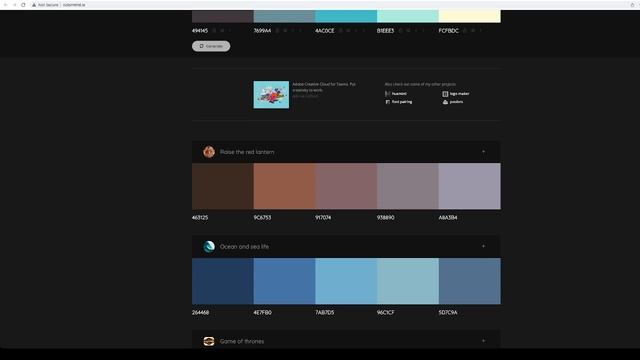Click the posters icon

(445, 102)
